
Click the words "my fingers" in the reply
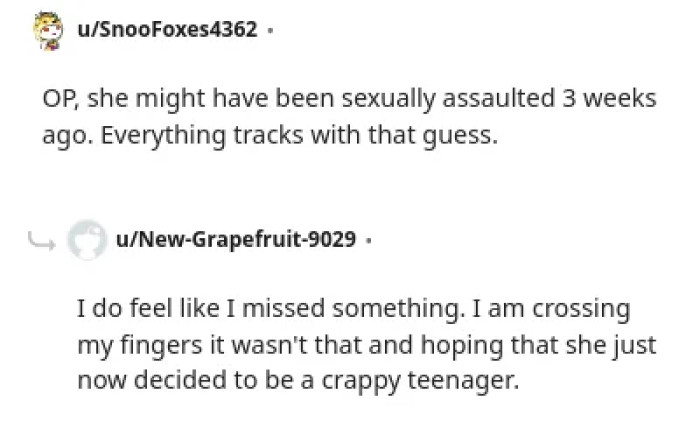(126, 345)
